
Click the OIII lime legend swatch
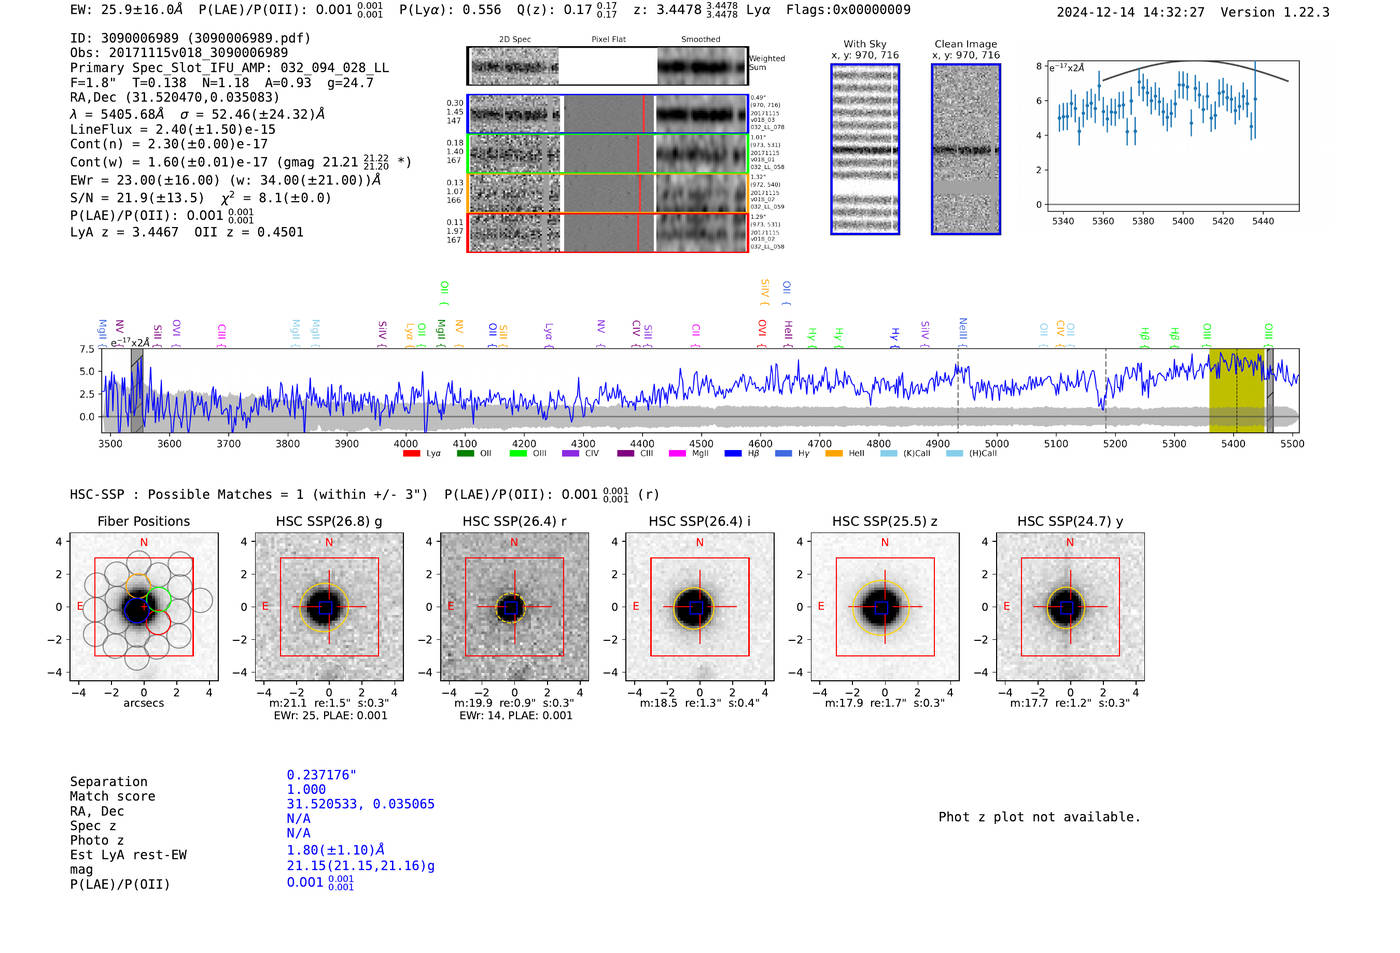click(x=518, y=454)
